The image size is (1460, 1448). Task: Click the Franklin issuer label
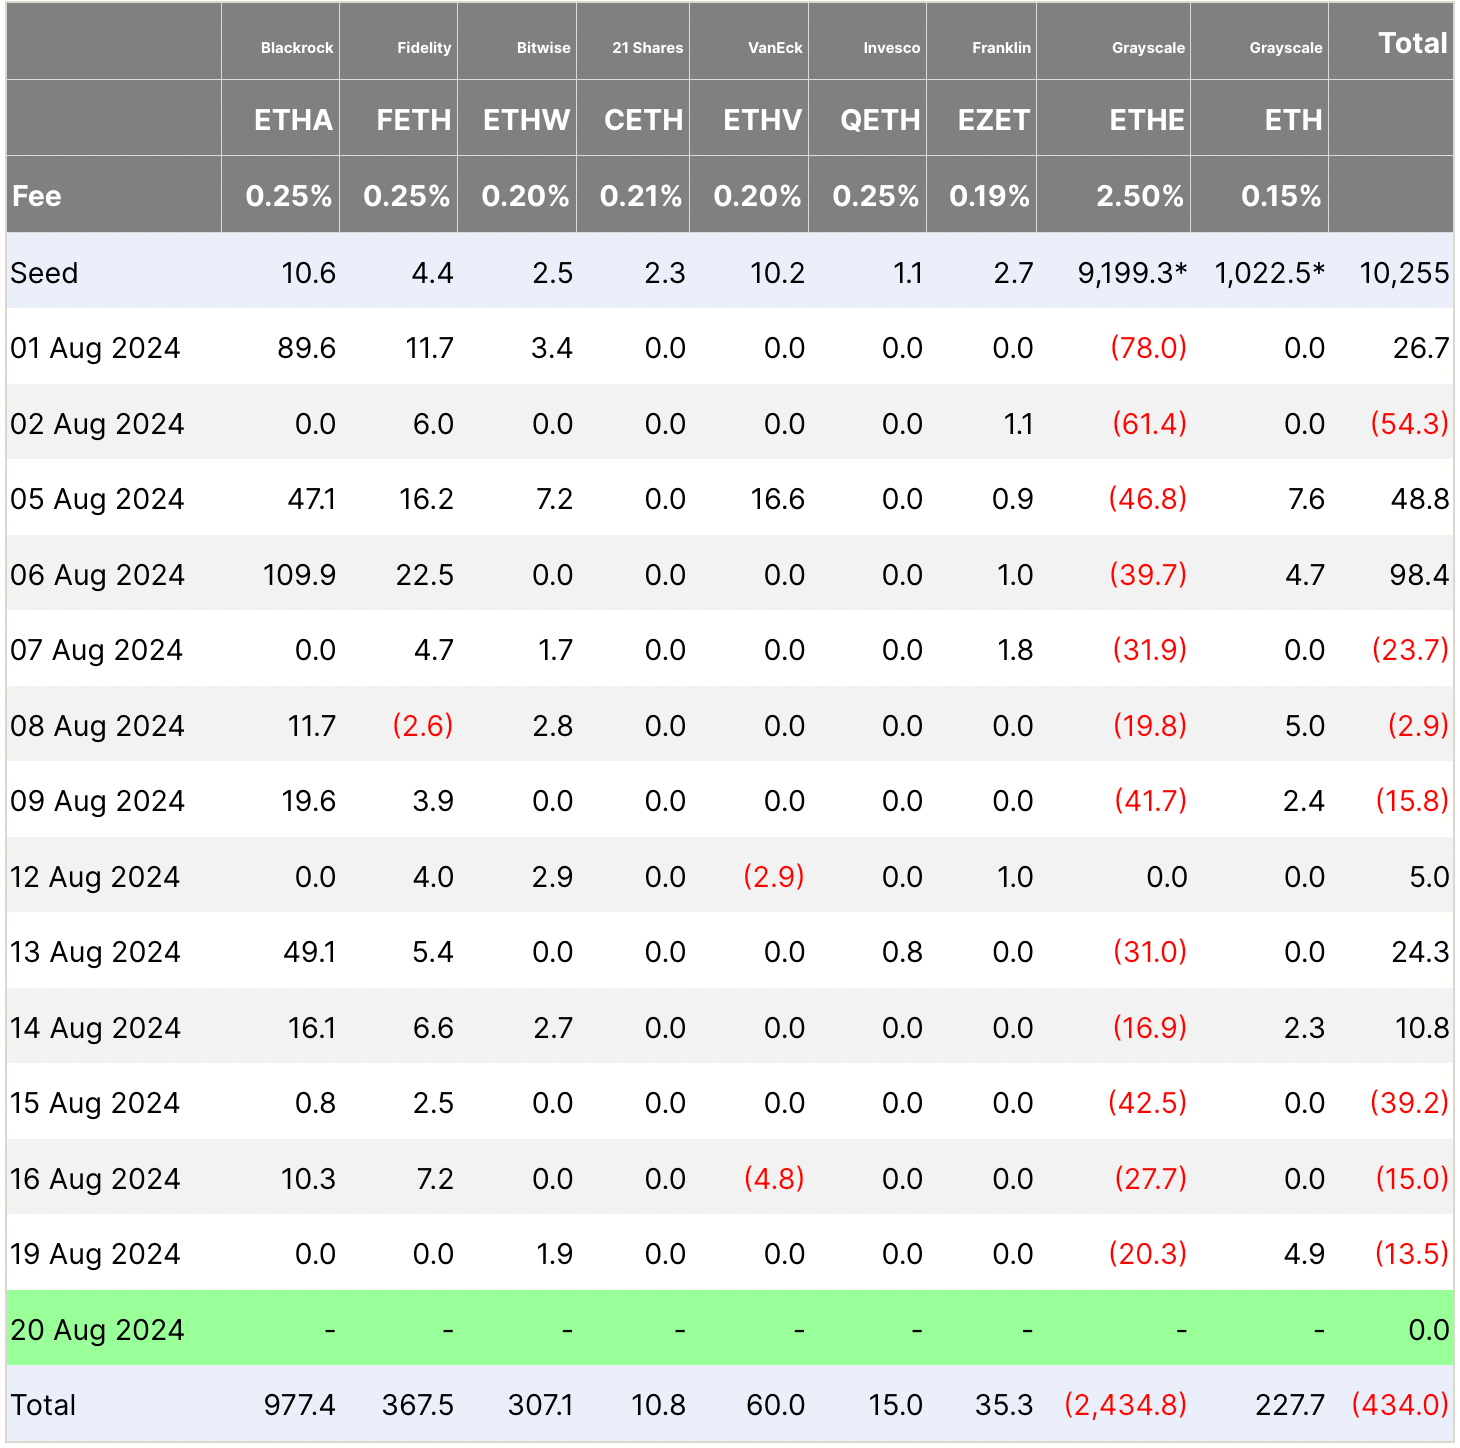click(1001, 48)
